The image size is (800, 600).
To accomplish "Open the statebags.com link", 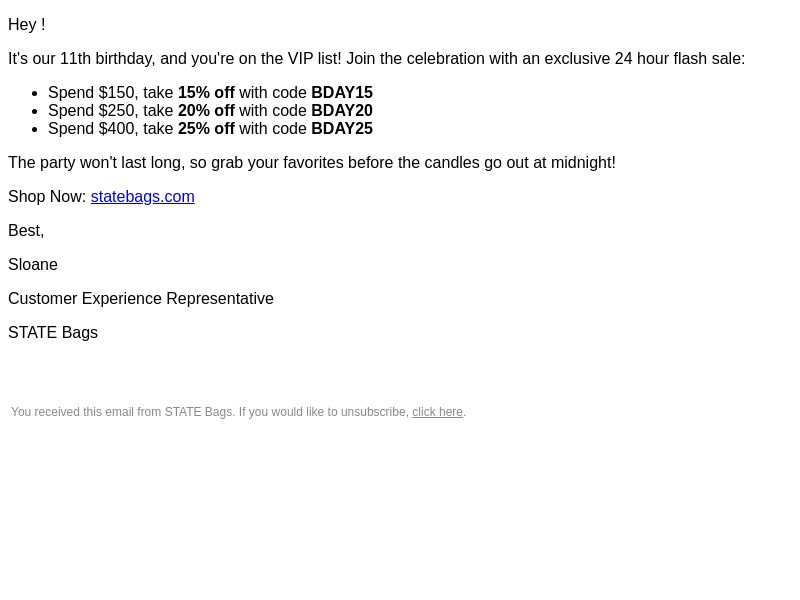I will (x=142, y=196).
